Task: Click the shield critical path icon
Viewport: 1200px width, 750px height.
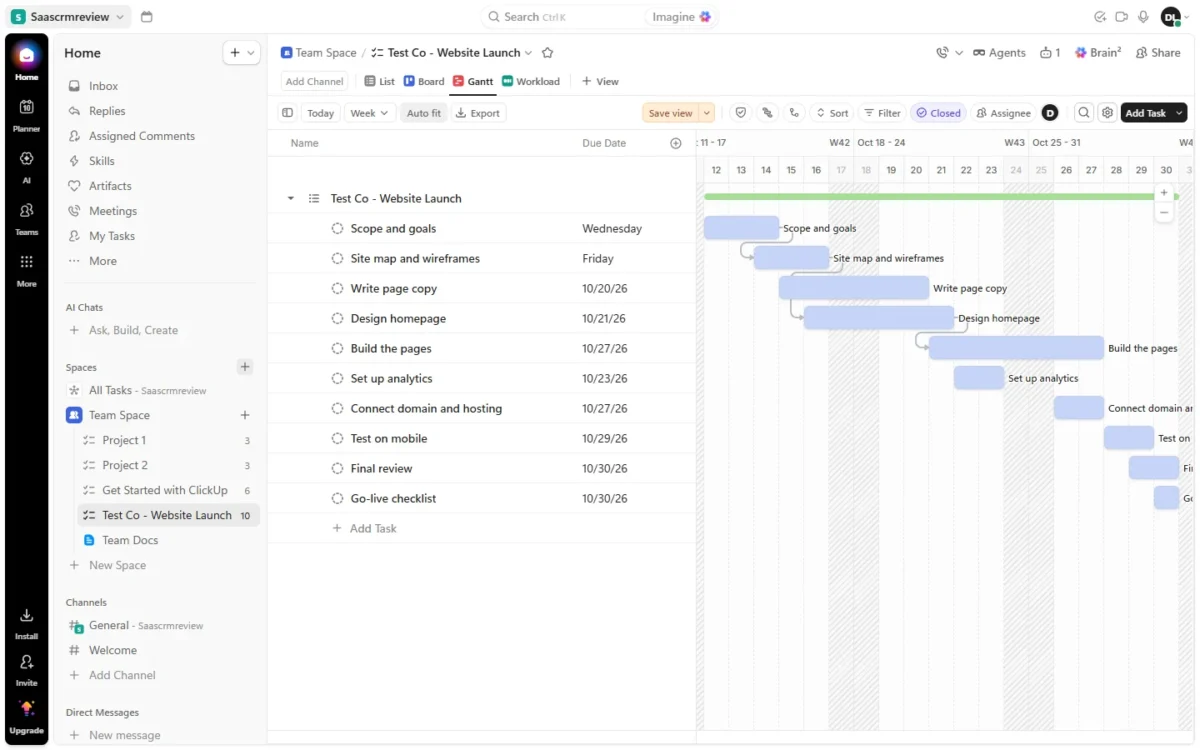Action: (740, 113)
